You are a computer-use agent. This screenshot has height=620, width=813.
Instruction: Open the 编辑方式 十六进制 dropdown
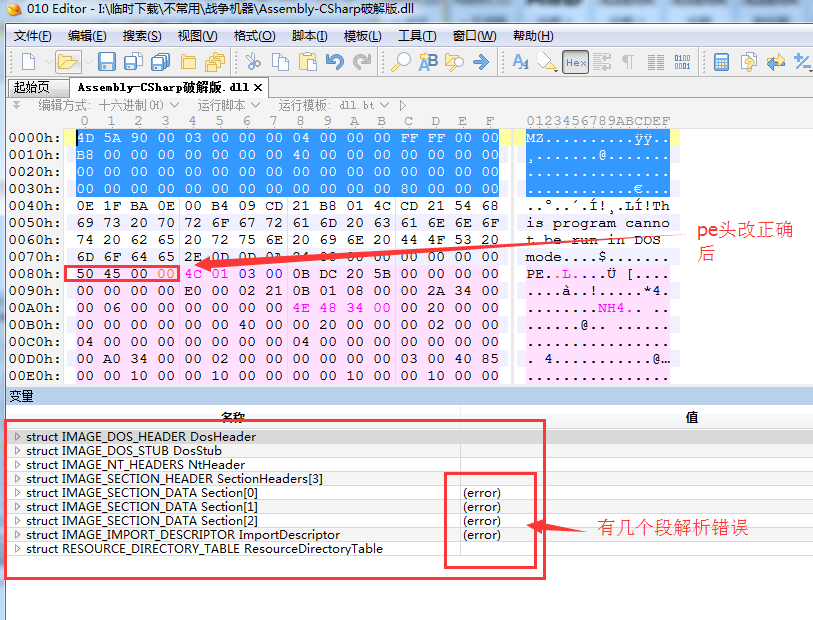coord(108,105)
